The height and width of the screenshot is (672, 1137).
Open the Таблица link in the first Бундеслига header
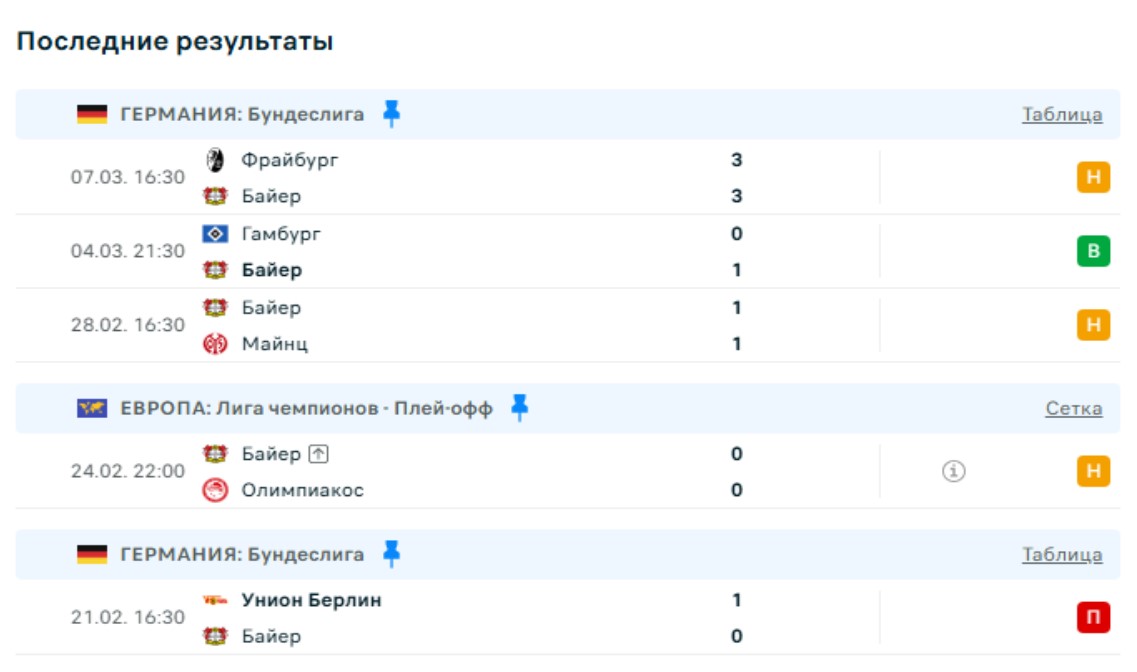click(x=1061, y=114)
